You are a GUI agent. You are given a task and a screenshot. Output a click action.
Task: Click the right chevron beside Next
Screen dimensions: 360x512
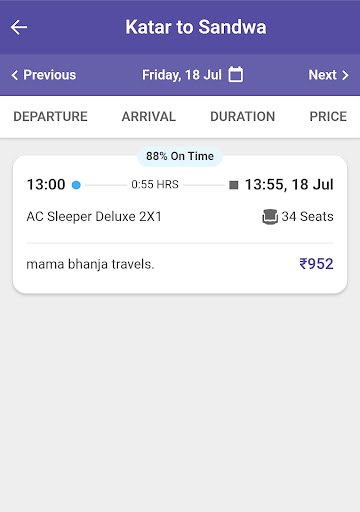click(345, 75)
